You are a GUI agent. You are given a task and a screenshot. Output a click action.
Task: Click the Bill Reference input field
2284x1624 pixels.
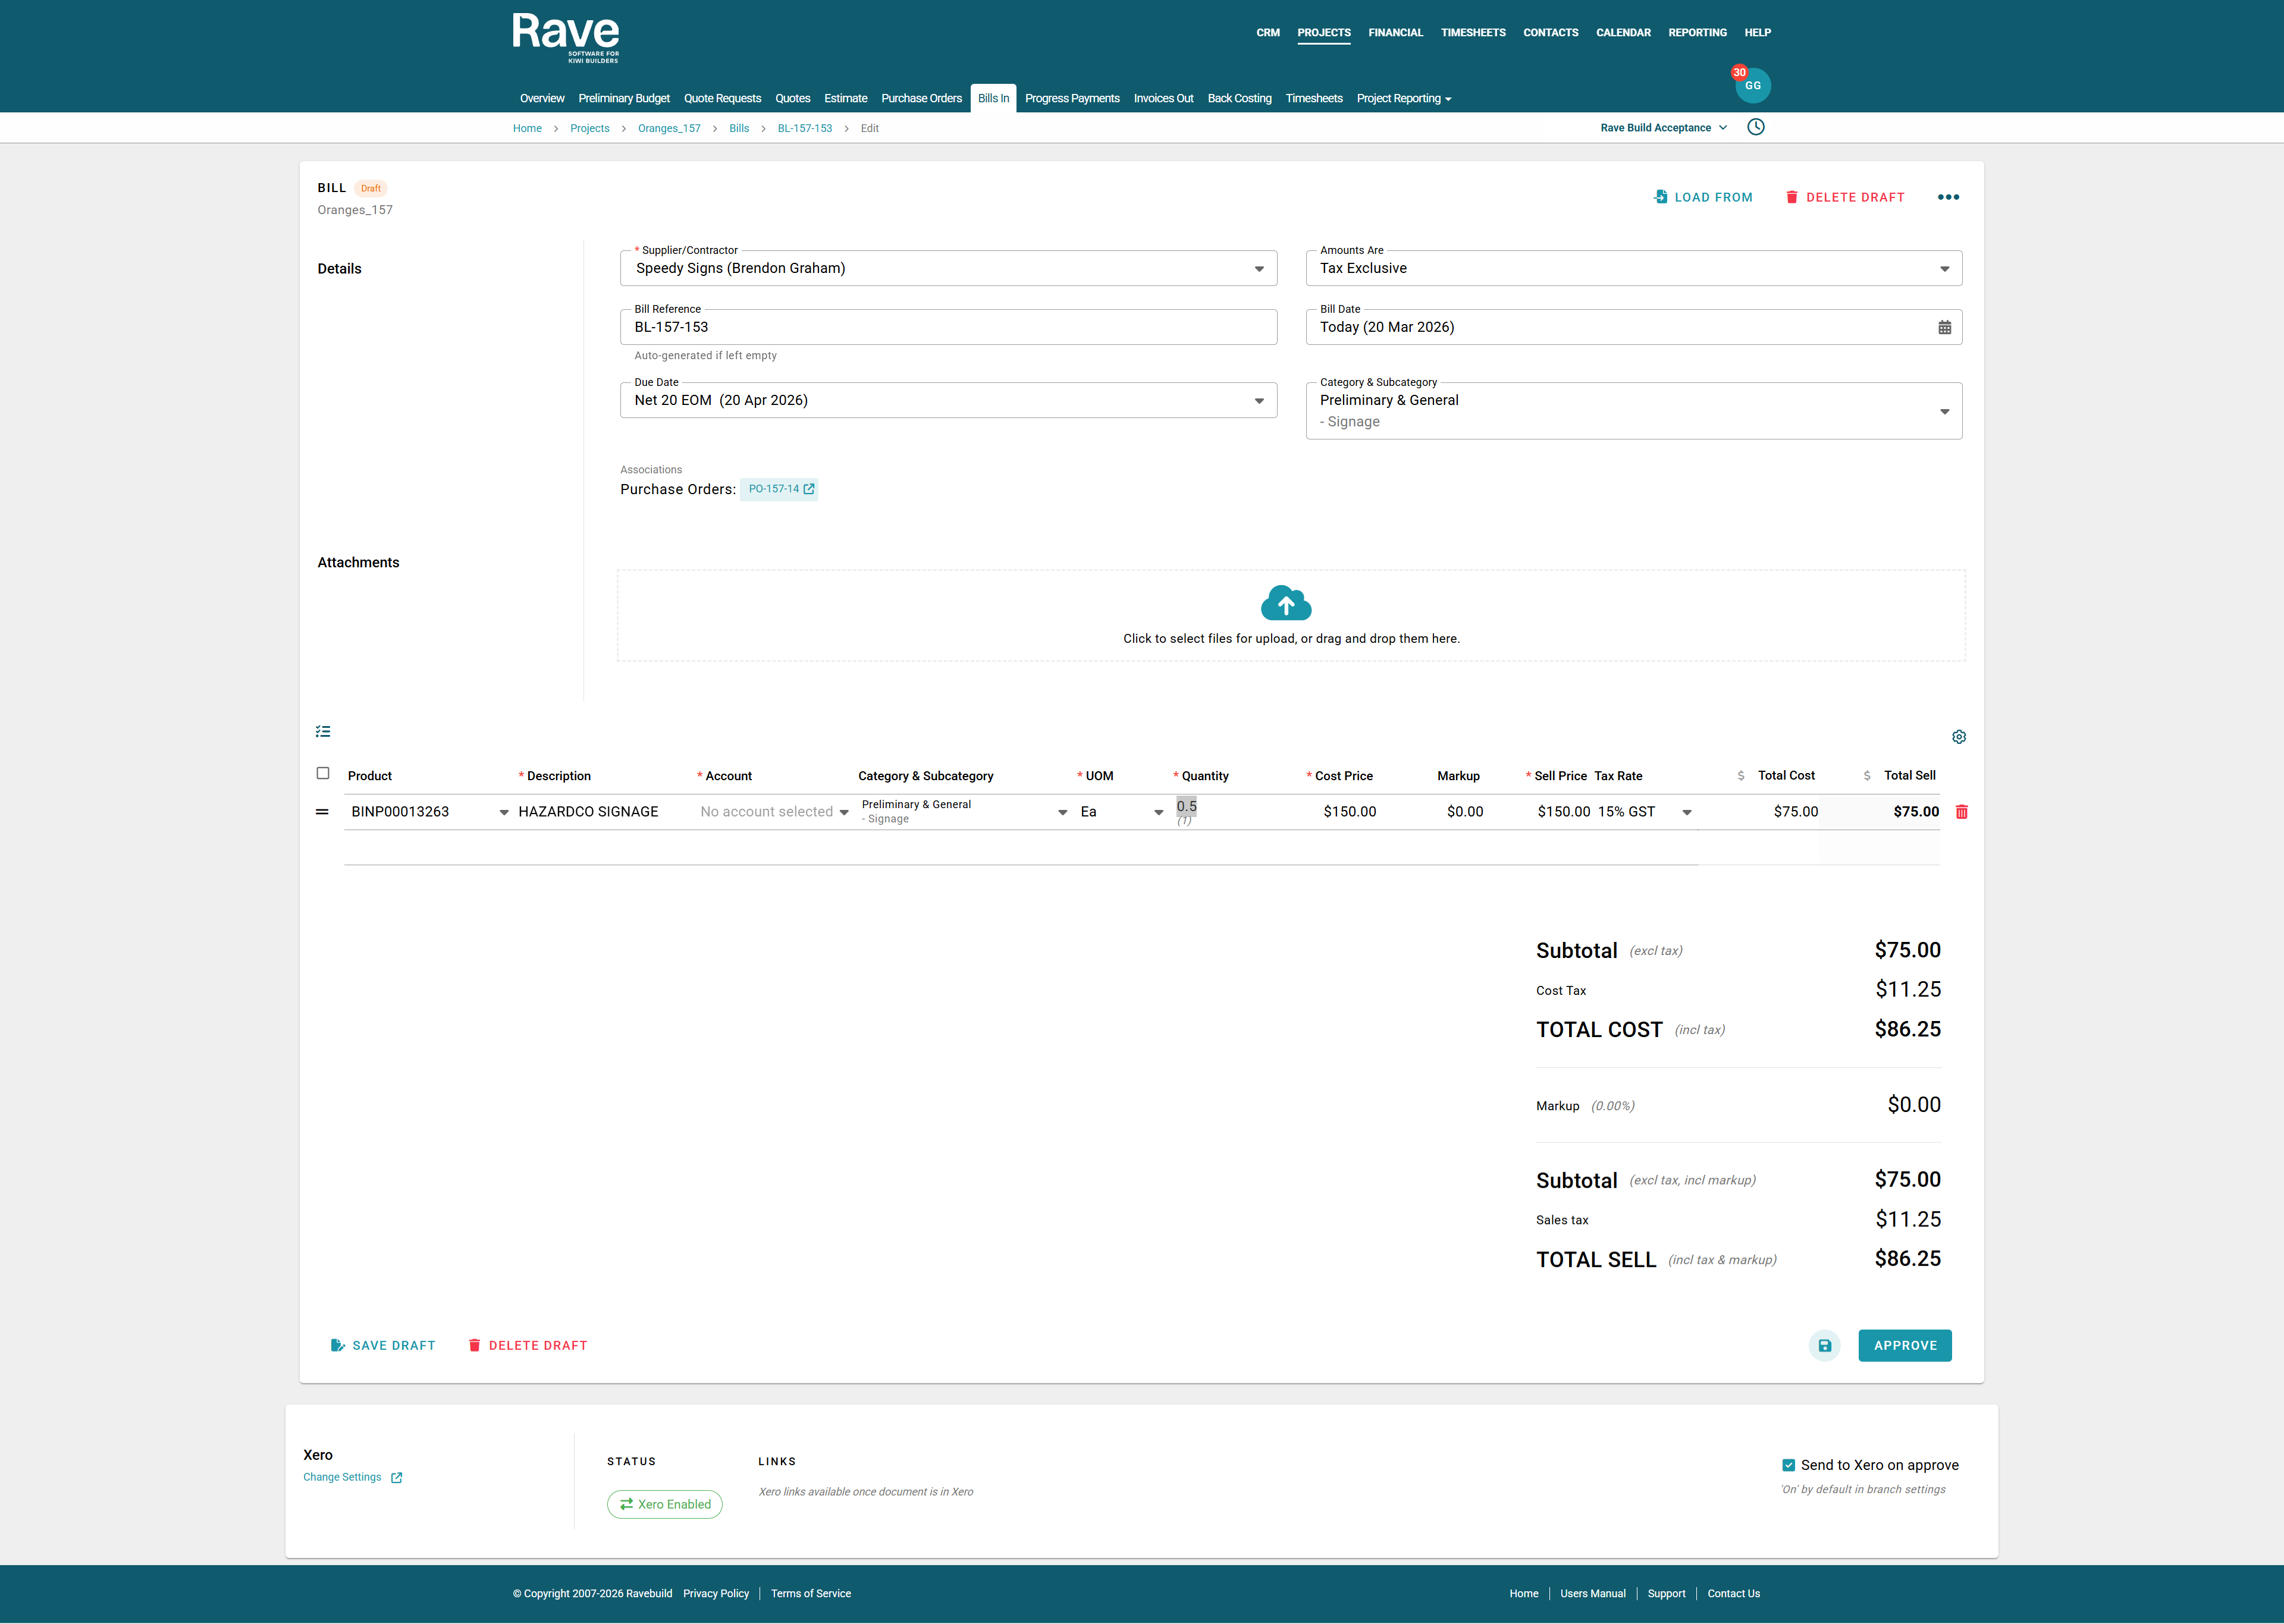[x=947, y=327]
